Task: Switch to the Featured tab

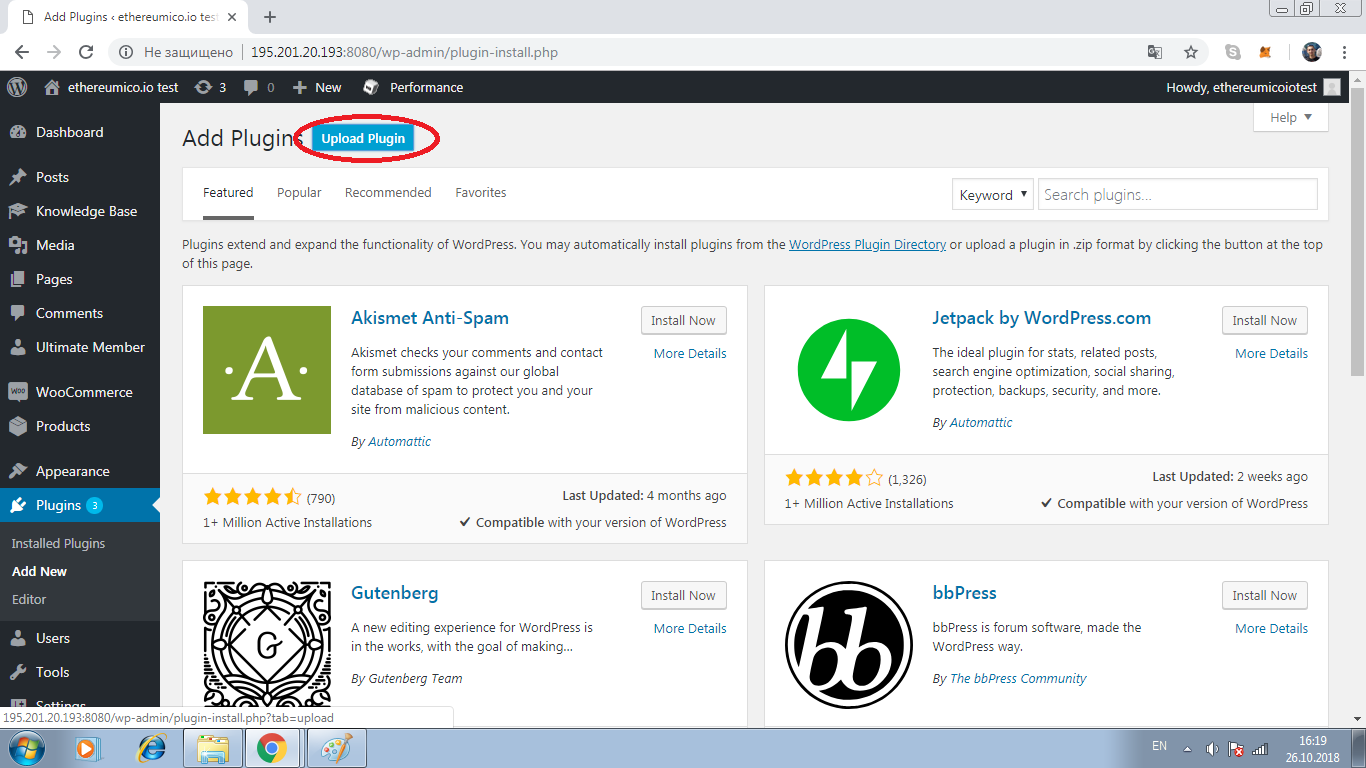Action: [228, 192]
